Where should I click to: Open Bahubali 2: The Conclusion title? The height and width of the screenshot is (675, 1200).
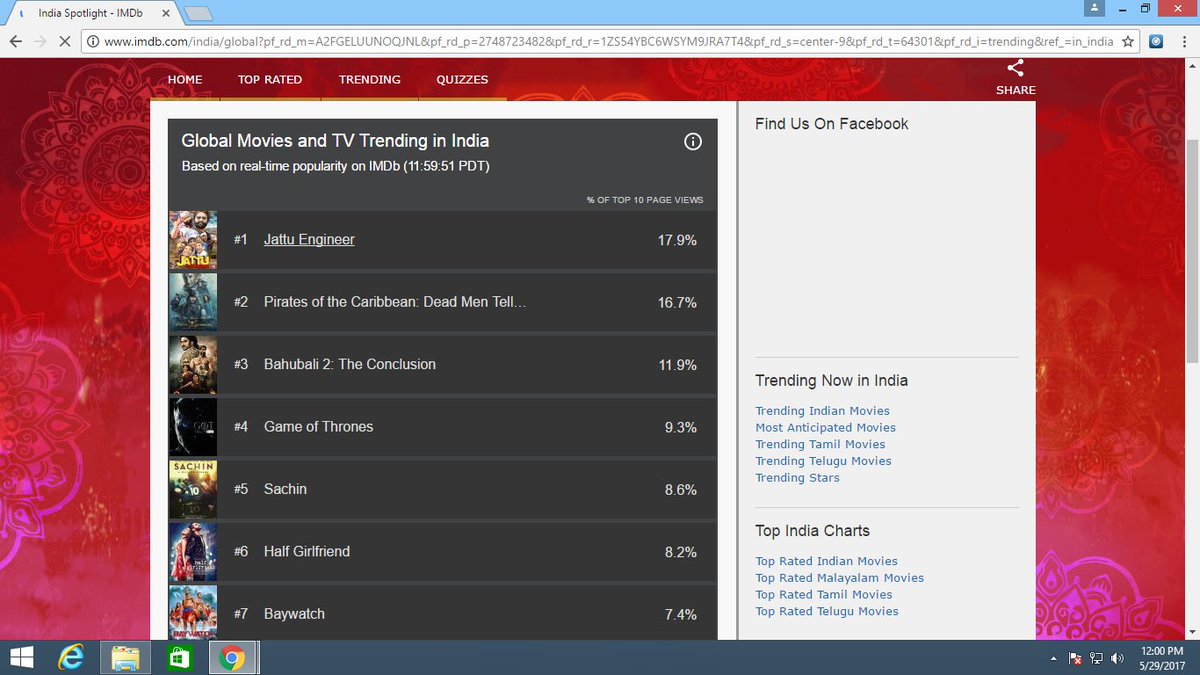[350, 364]
